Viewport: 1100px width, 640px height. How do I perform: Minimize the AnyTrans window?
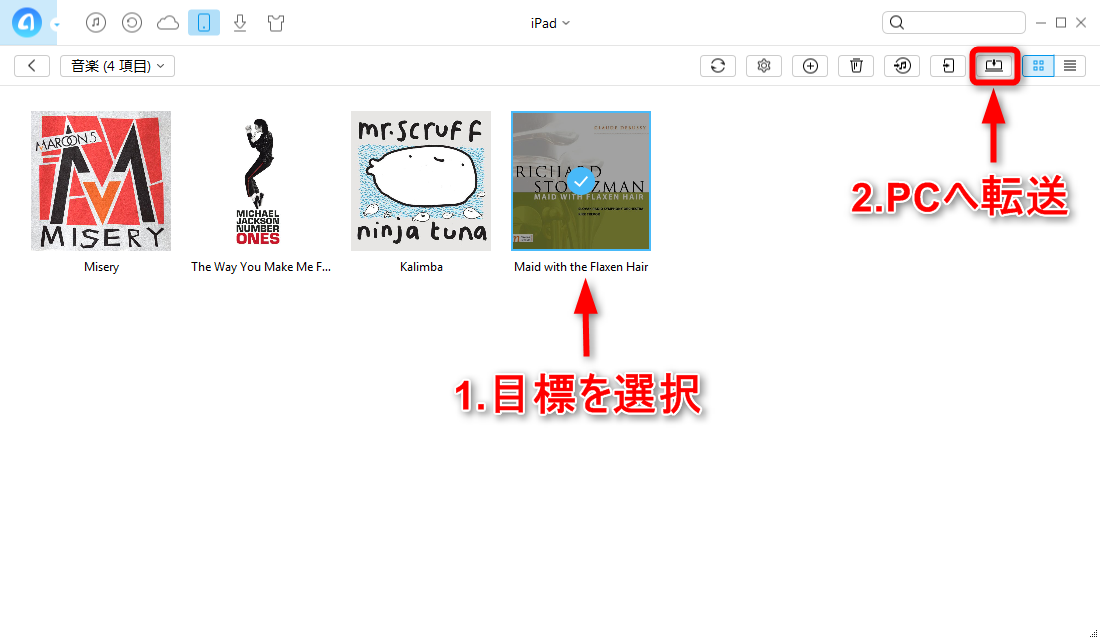pos(1041,23)
